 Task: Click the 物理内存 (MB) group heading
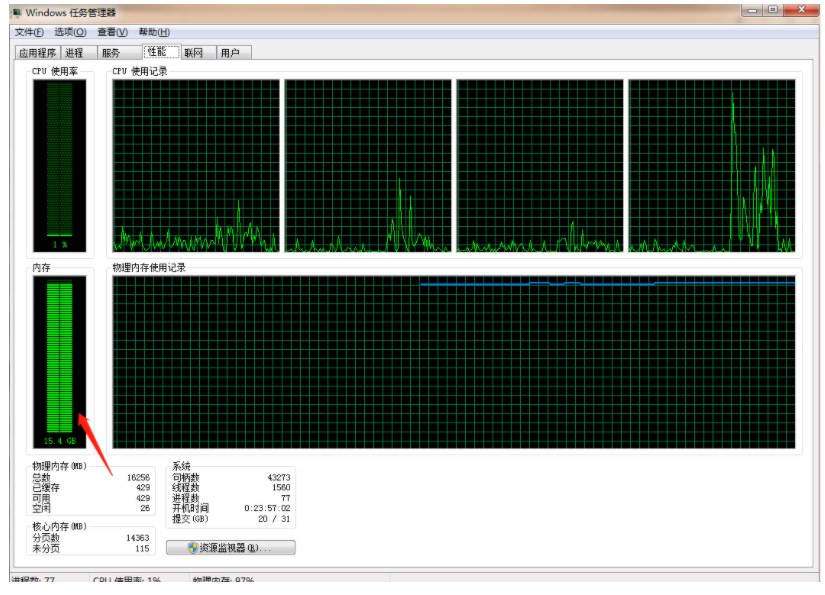pos(59,466)
